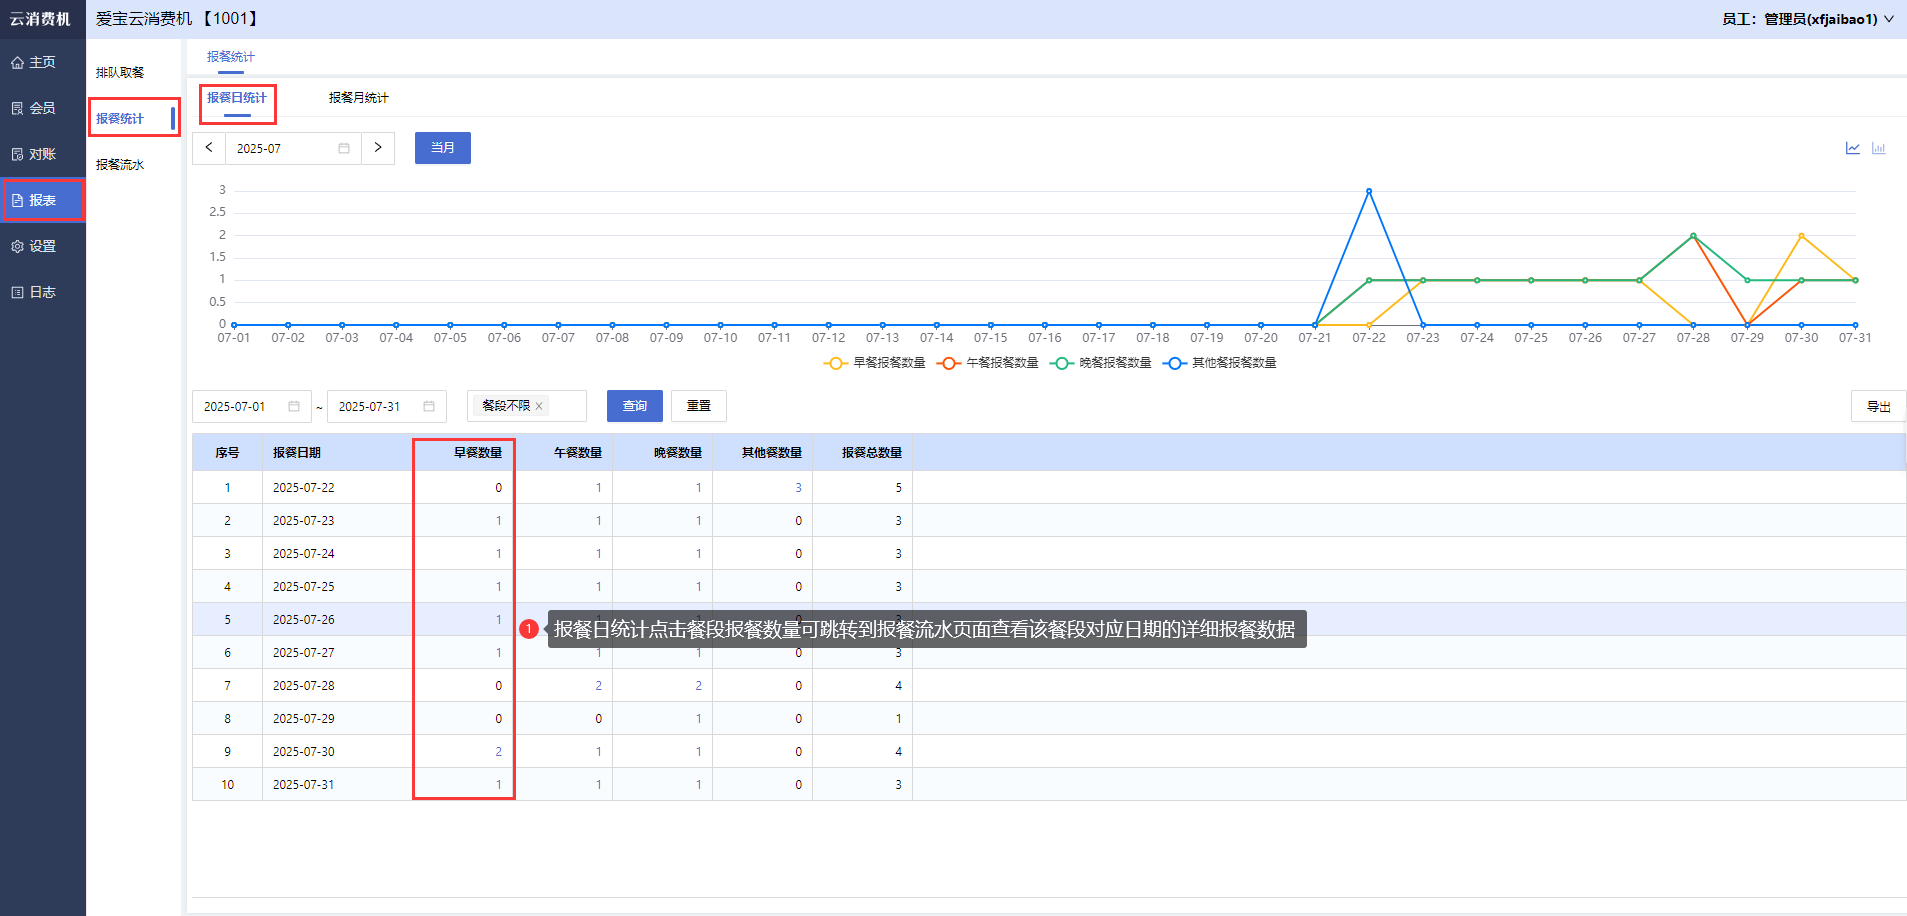Go to next month arrow
Viewport: 1907px width, 916px height.
[378, 148]
